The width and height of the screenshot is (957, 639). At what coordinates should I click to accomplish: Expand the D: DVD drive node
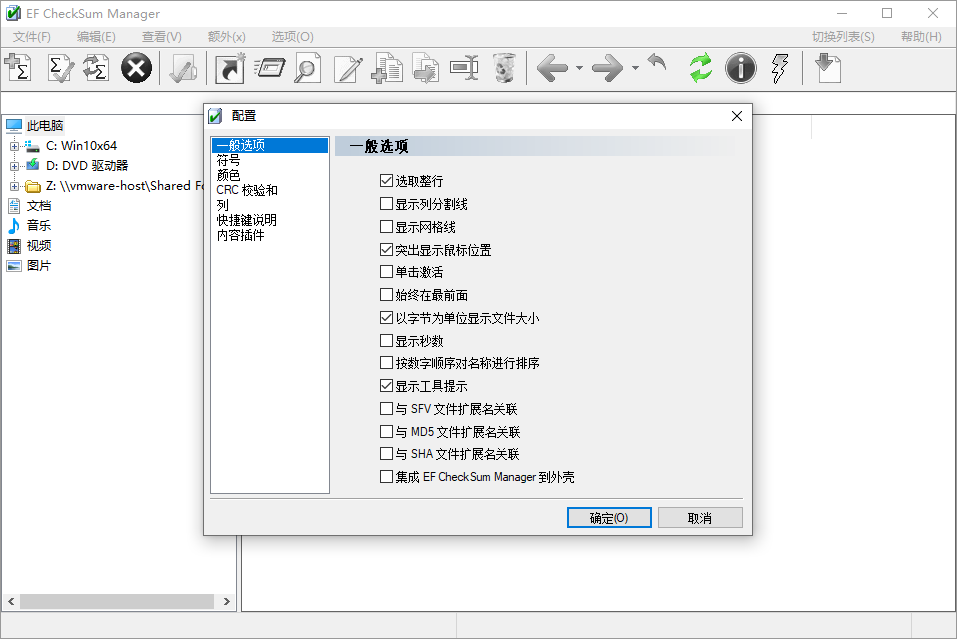(x=14, y=166)
